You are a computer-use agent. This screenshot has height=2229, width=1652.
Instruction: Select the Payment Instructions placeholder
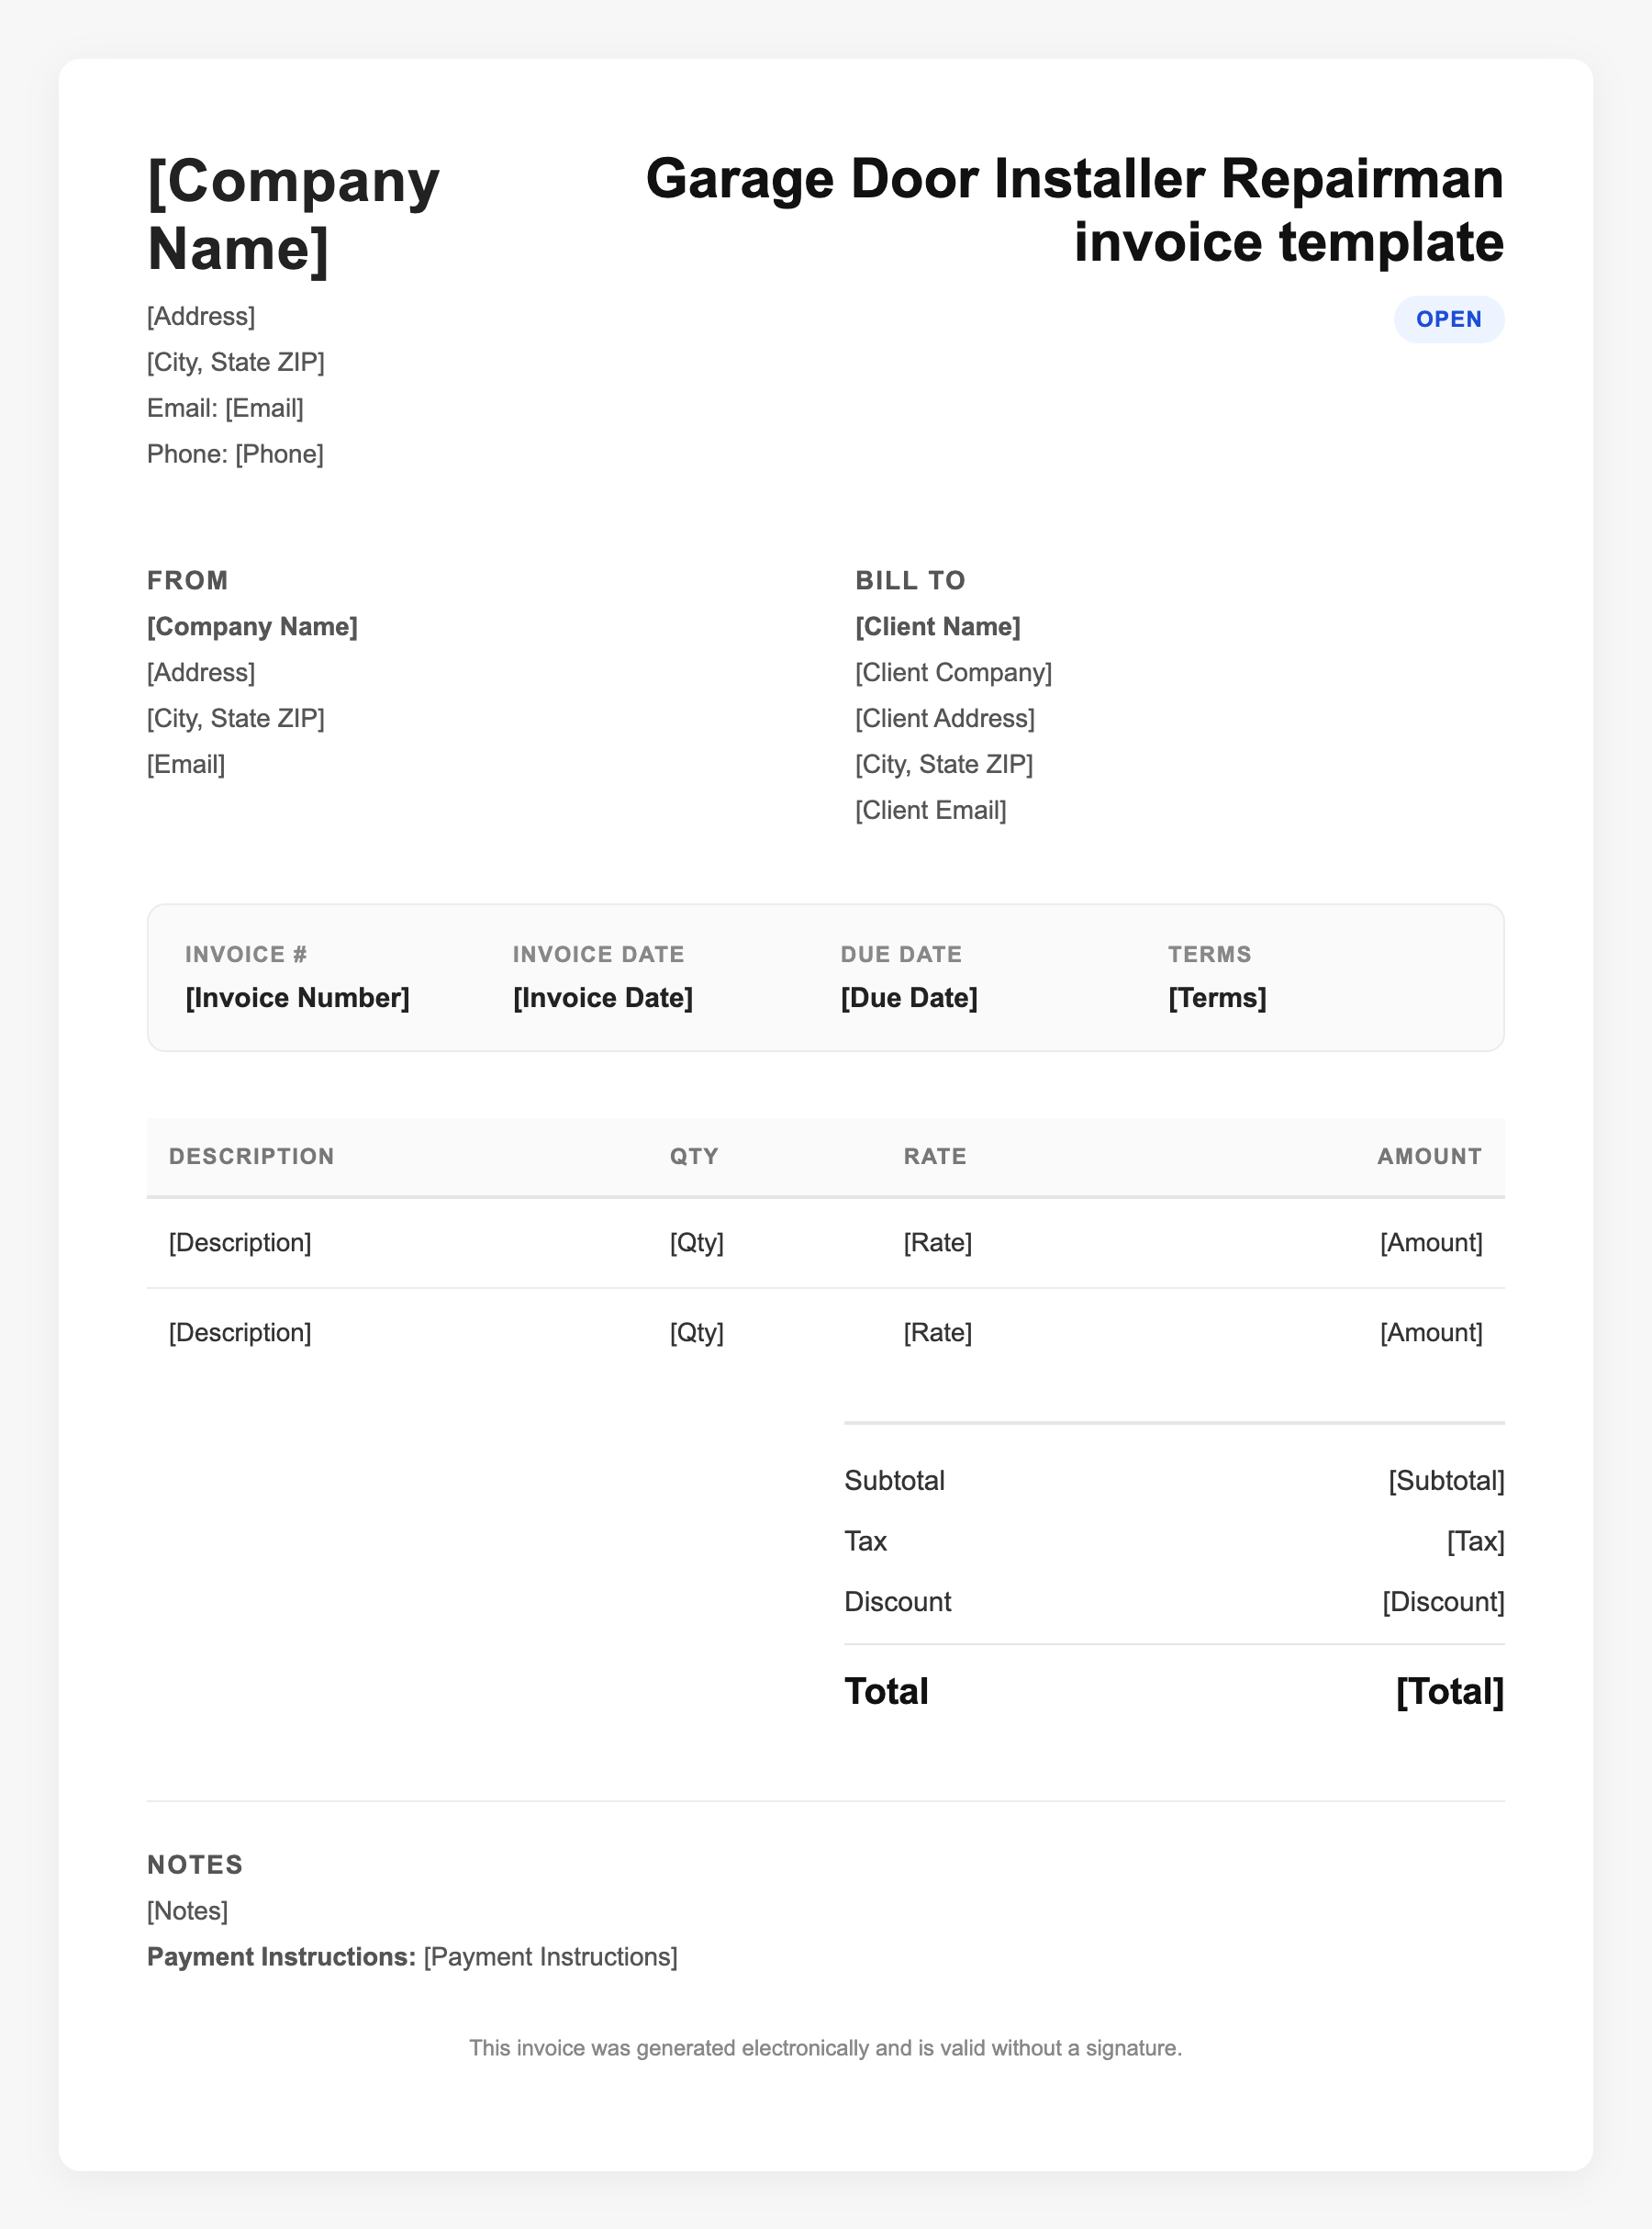click(x=550, y=1957)
